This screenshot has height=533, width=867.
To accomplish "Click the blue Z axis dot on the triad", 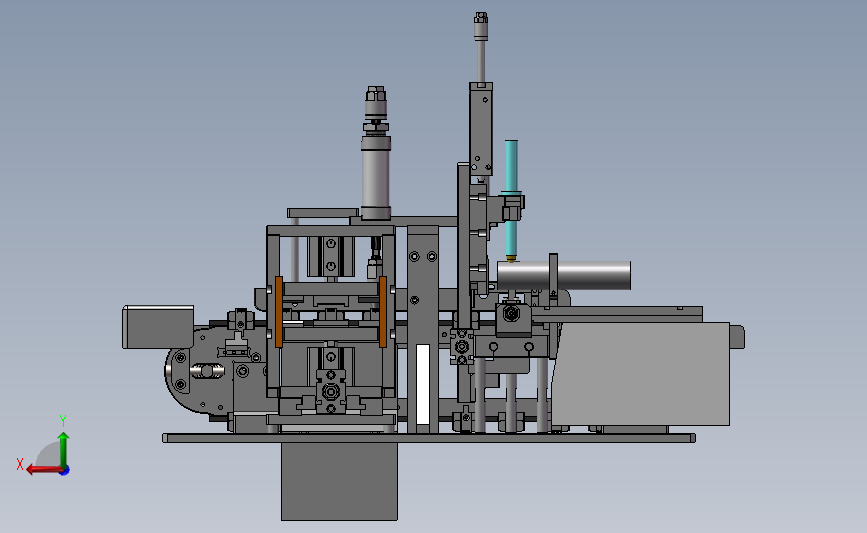I will click(65, 471).
